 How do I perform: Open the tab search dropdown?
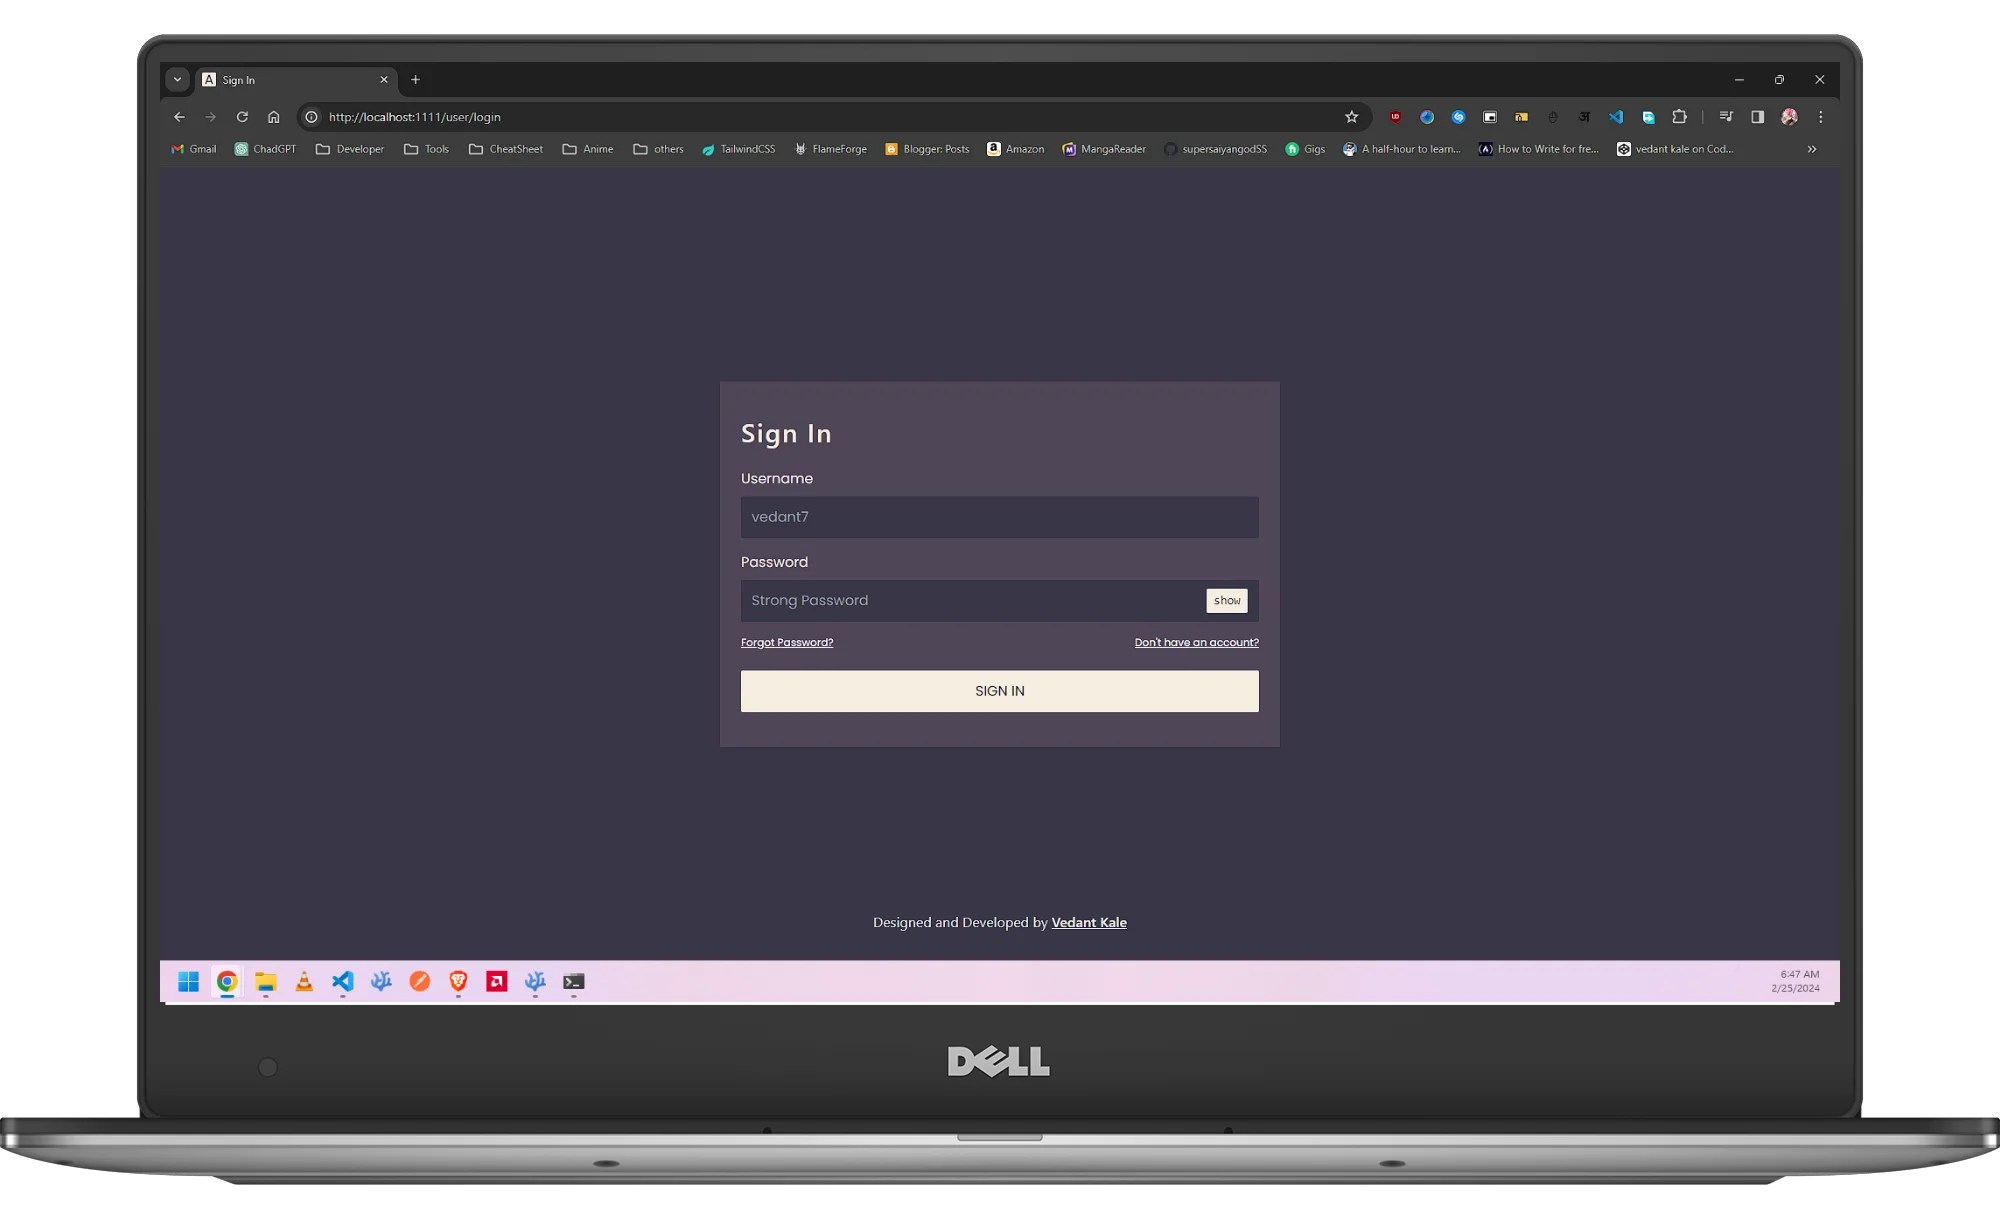point(177,79)
